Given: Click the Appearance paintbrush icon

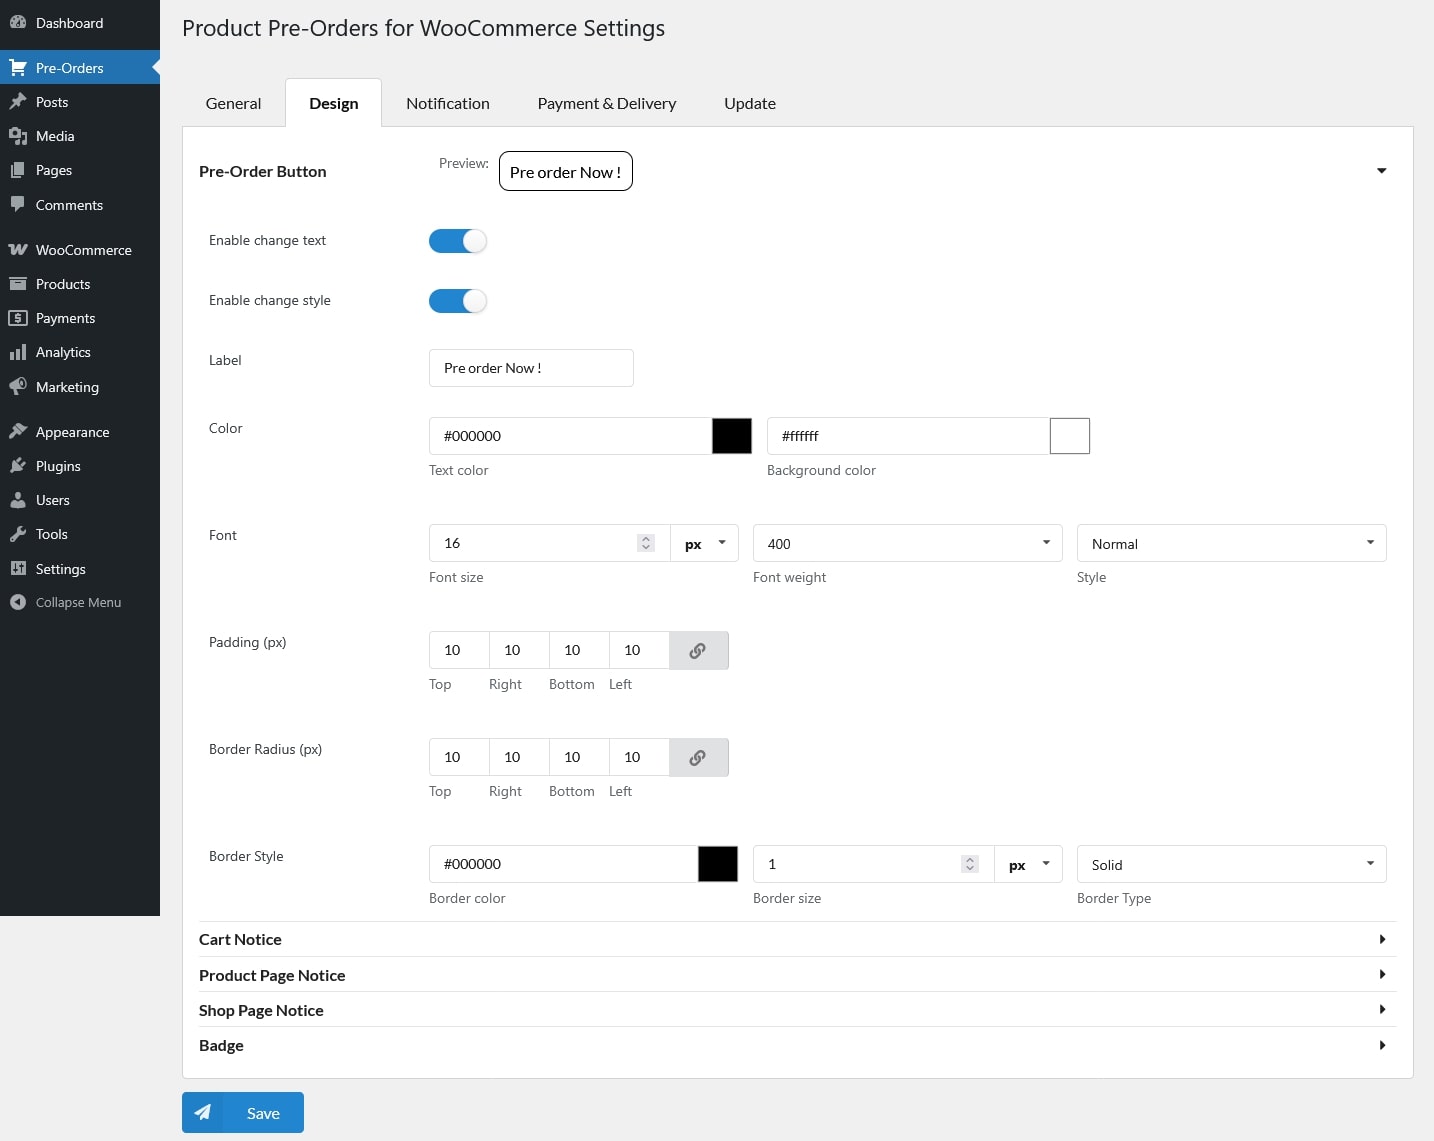Looking at the screenshot, I should tap(18, 432).
